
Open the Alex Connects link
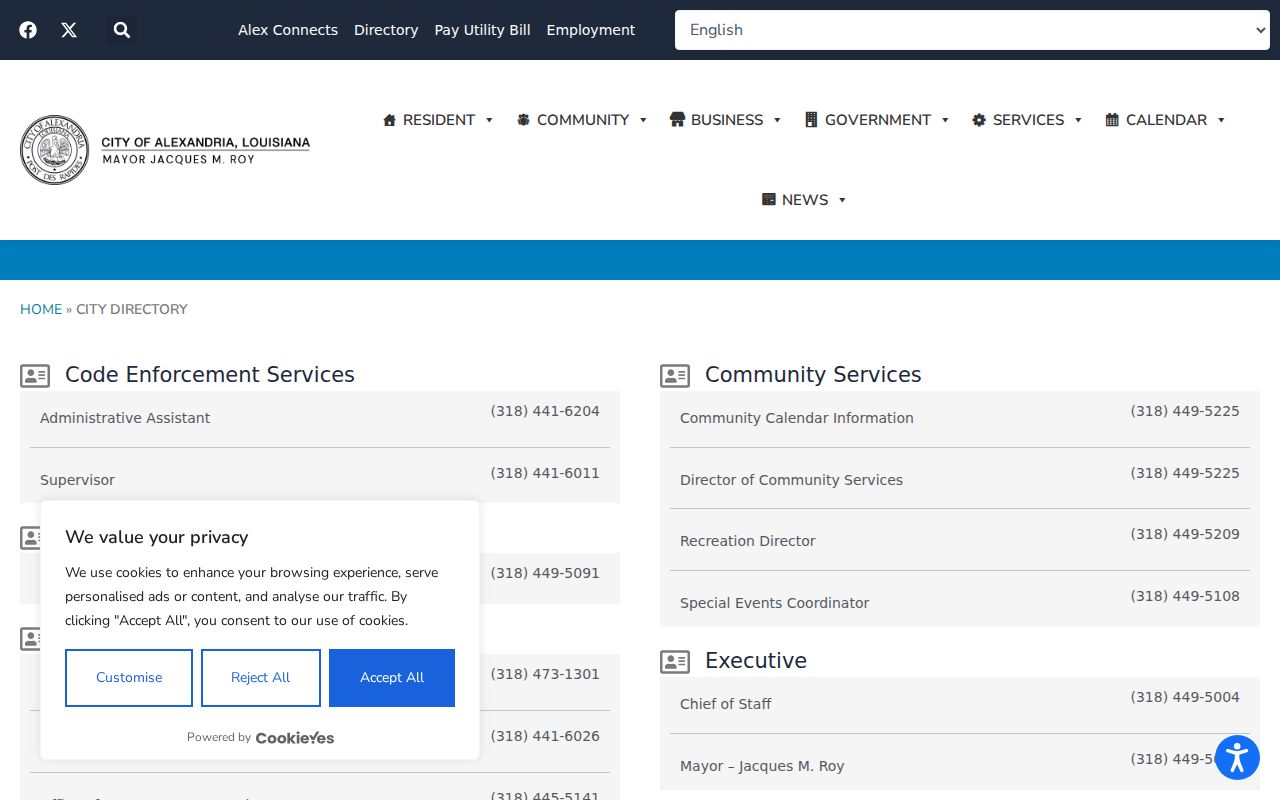click(x=288, y=30)
